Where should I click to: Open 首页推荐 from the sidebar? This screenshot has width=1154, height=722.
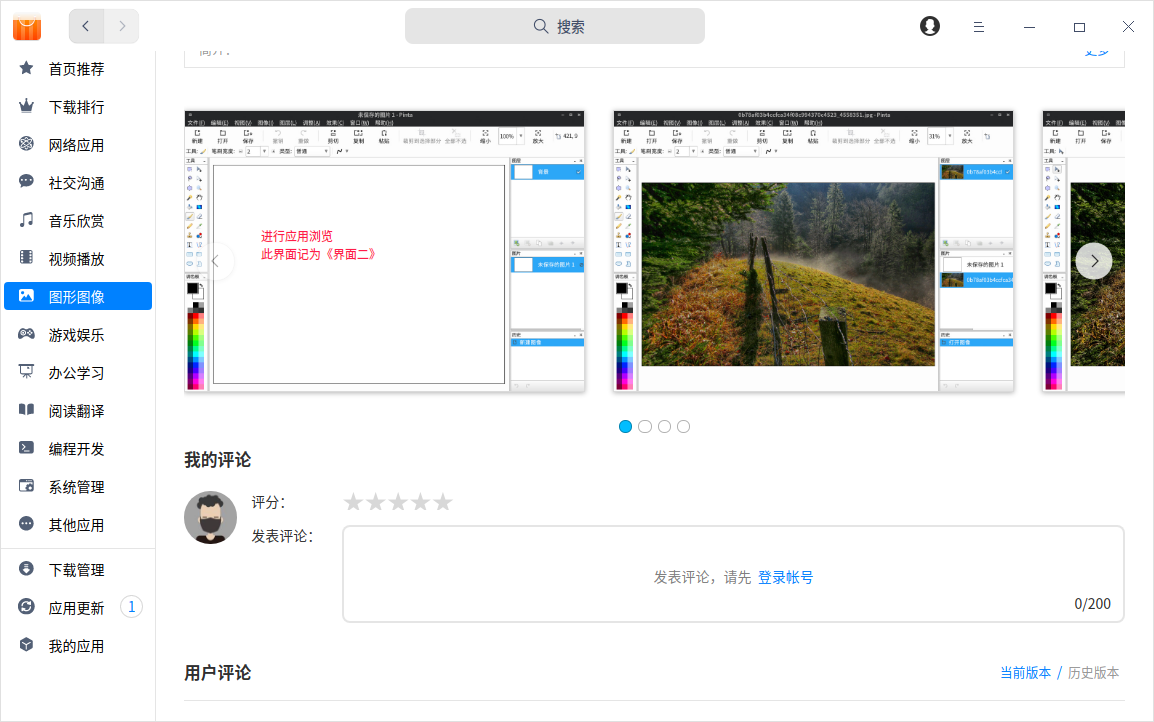coord(77,69)
